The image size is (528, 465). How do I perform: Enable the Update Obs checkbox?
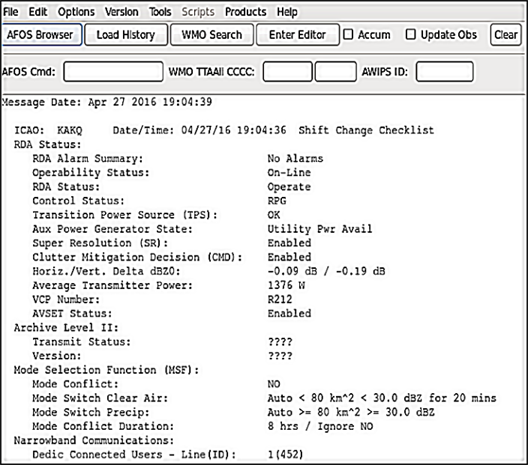410,34
